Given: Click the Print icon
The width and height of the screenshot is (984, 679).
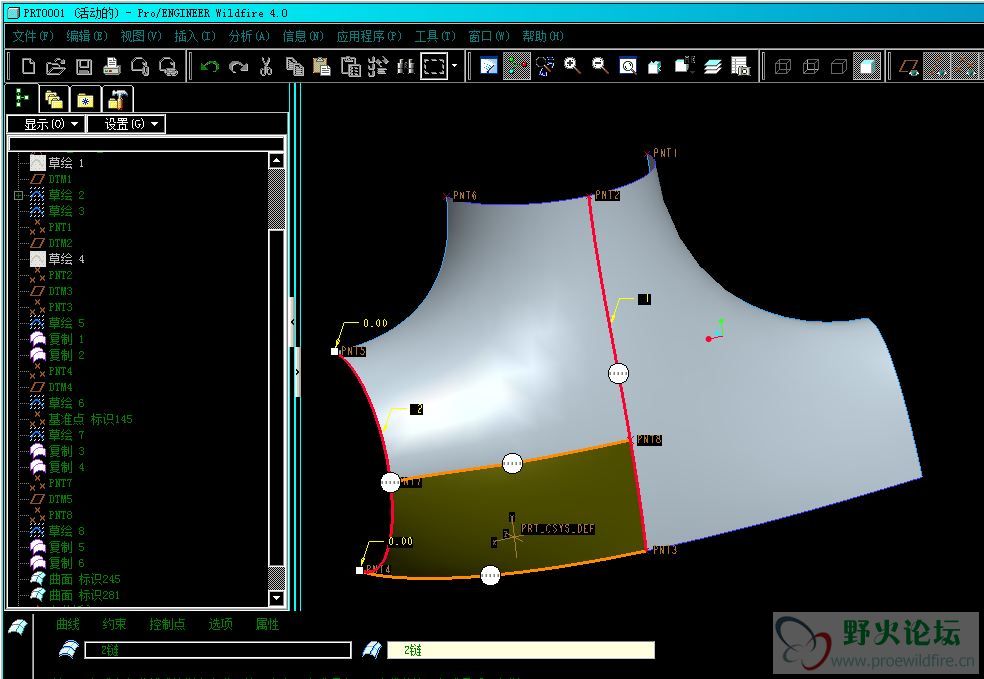Looking at the screenshot, I should (112, 66).
